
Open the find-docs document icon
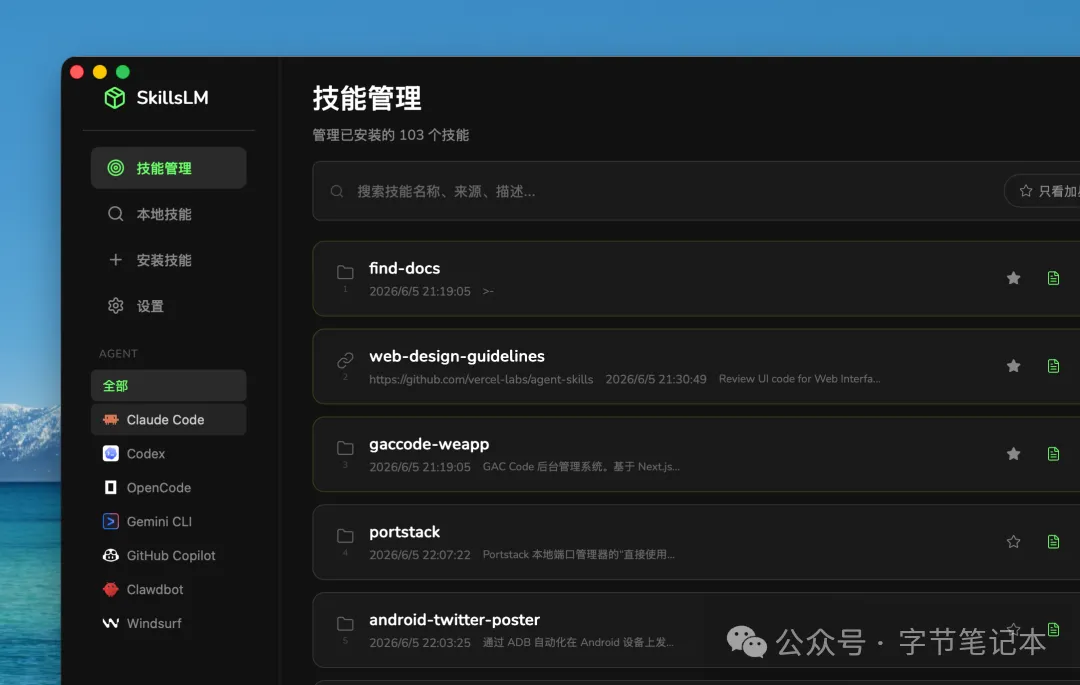coord(1053,278)
